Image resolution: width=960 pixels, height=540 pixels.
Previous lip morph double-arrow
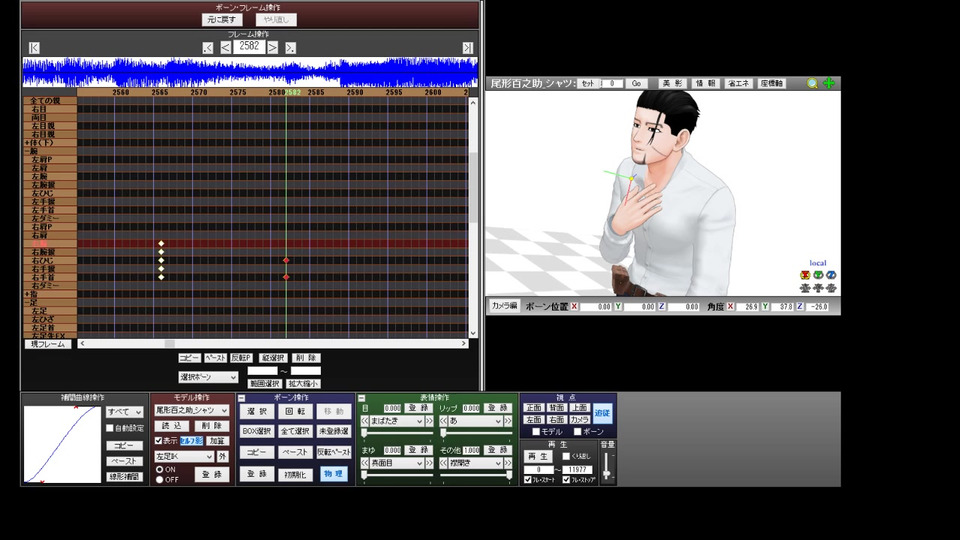[x=444, y=421]
